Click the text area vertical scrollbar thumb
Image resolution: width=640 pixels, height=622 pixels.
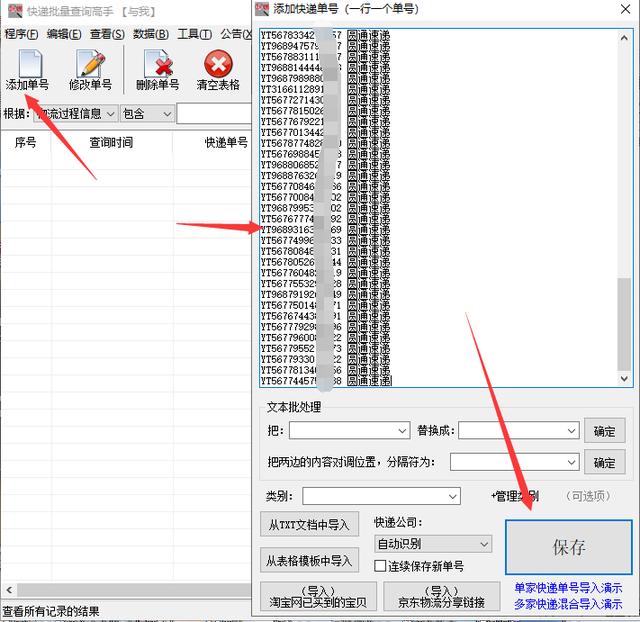(624, 324)
